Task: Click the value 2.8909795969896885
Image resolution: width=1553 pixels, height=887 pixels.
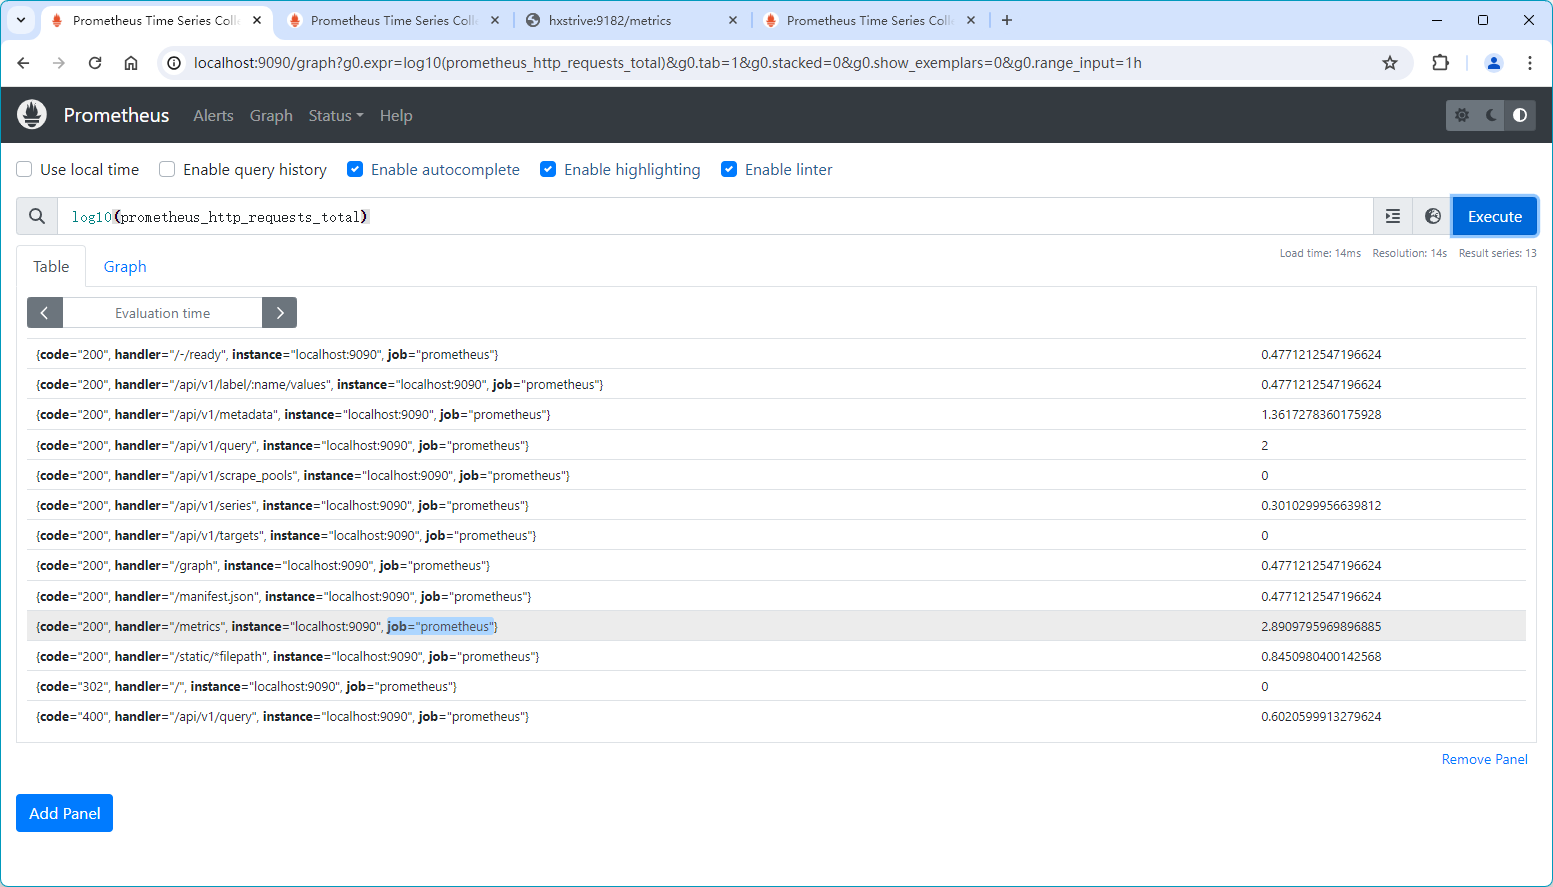Action: (x=1321, y=626)
